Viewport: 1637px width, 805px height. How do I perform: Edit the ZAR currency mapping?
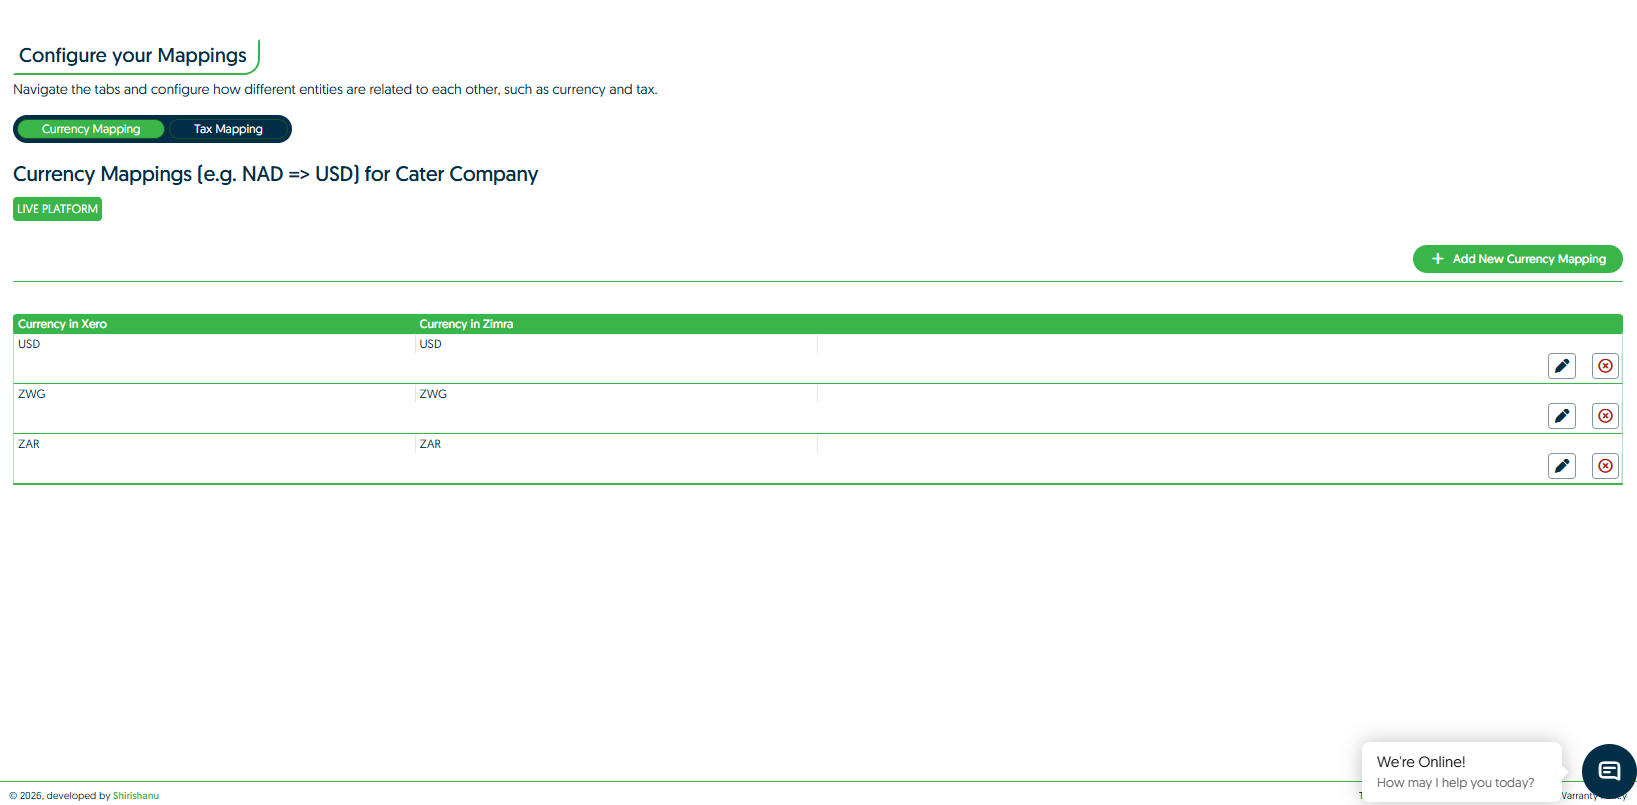(1561, 466)
